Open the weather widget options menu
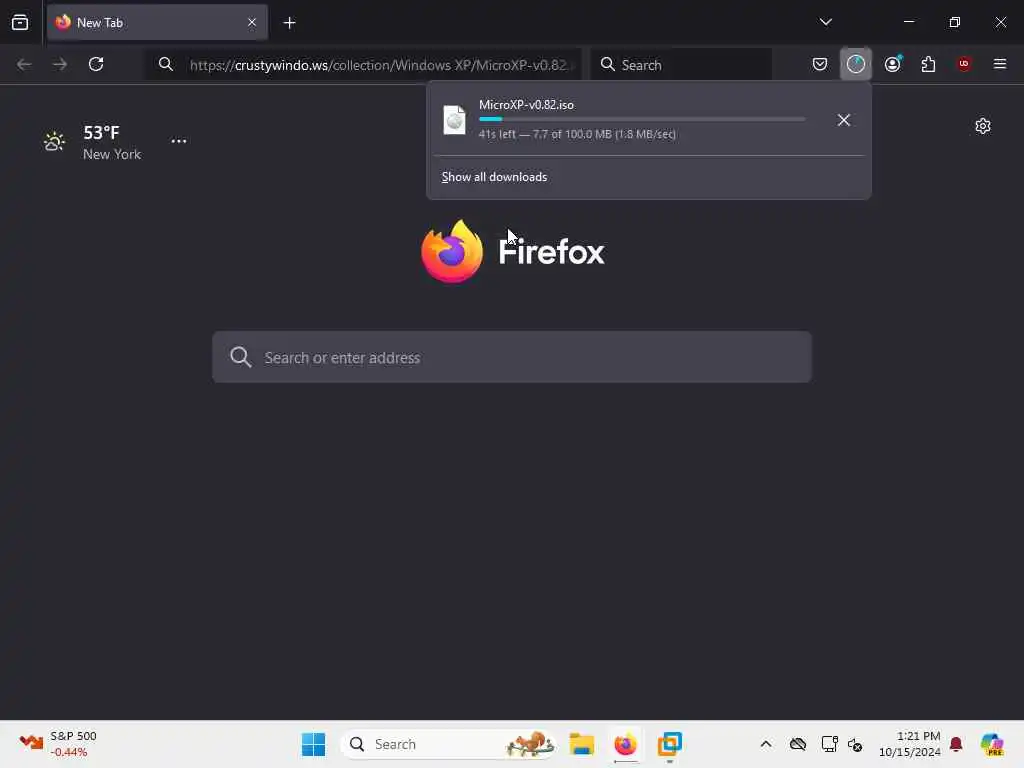Image resolution: width=1024 pixels, height=768 pixels. pyautogui.click(x=178, y=141)
